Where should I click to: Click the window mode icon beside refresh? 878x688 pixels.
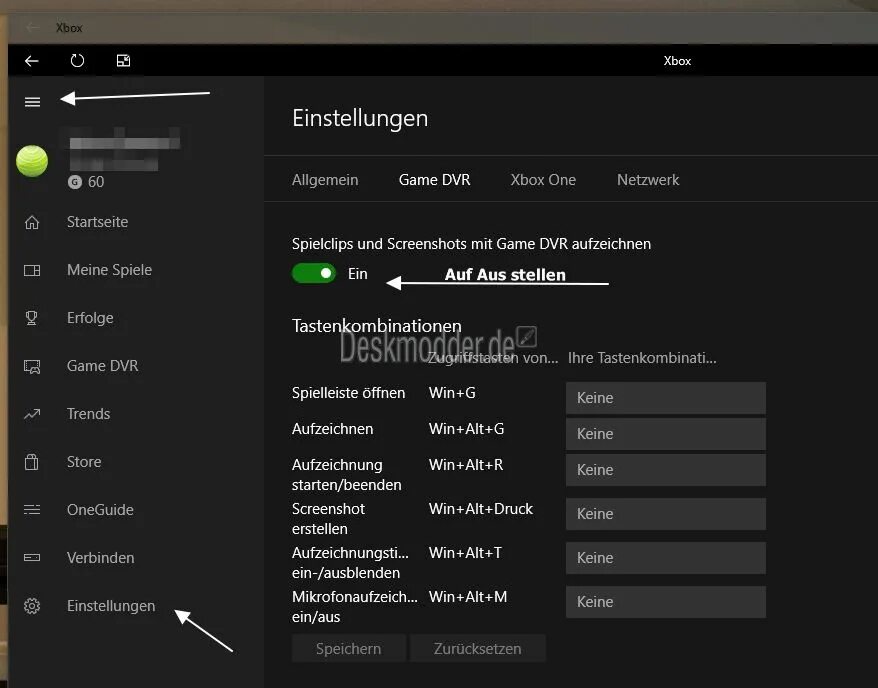tap(123, 60)
